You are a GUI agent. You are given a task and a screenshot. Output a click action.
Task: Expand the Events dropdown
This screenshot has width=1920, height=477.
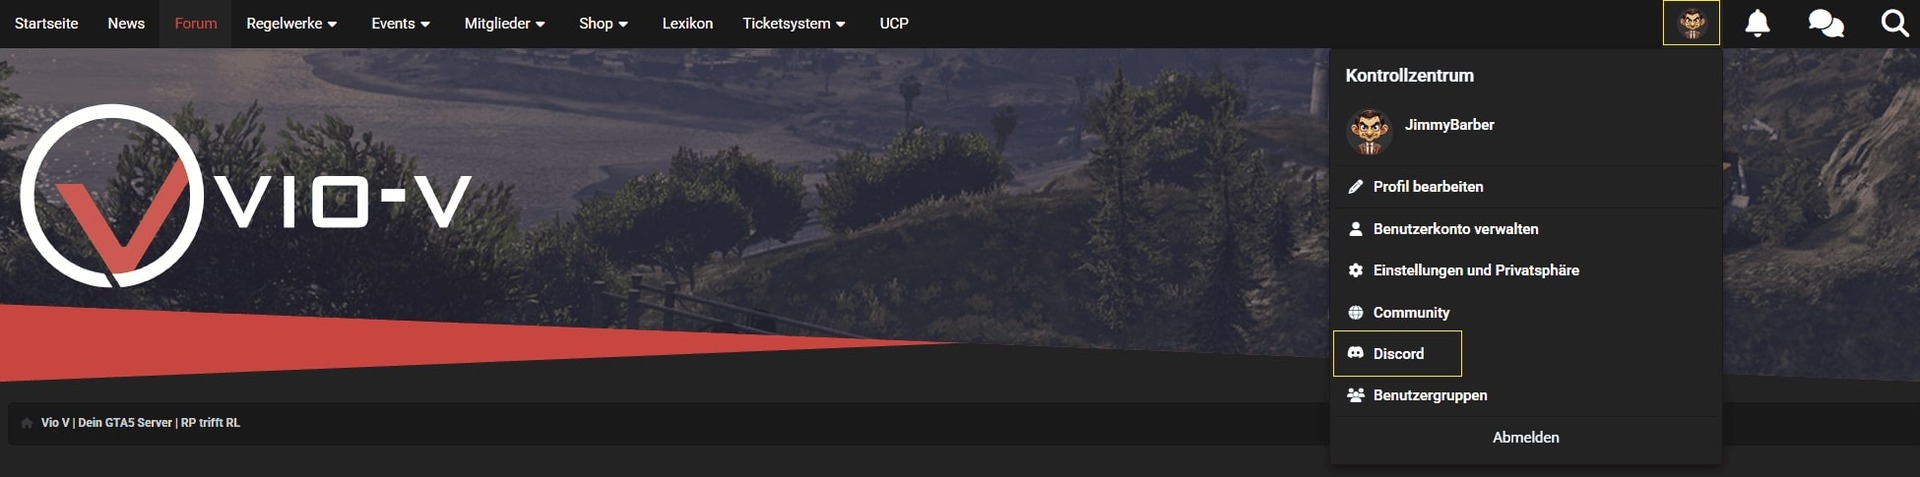[x=400, y=23]
